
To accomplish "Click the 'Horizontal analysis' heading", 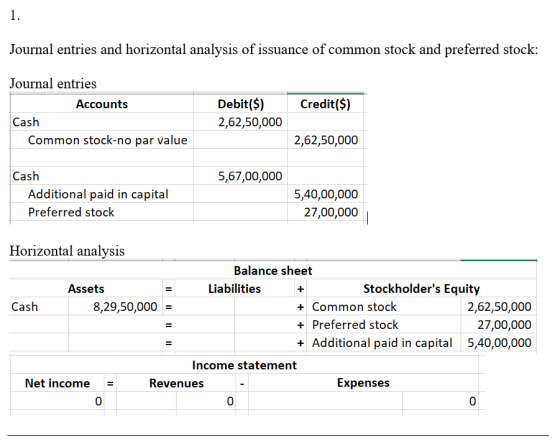I will 67,251.
